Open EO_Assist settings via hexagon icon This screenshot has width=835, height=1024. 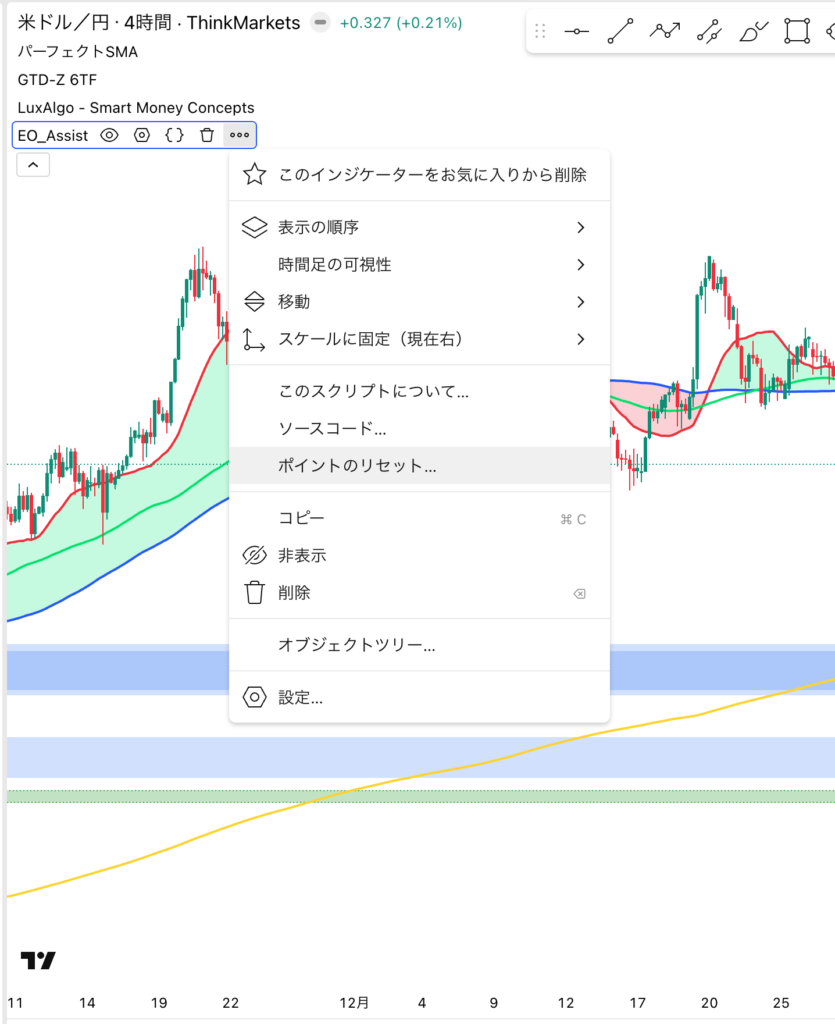pos(142,135)
